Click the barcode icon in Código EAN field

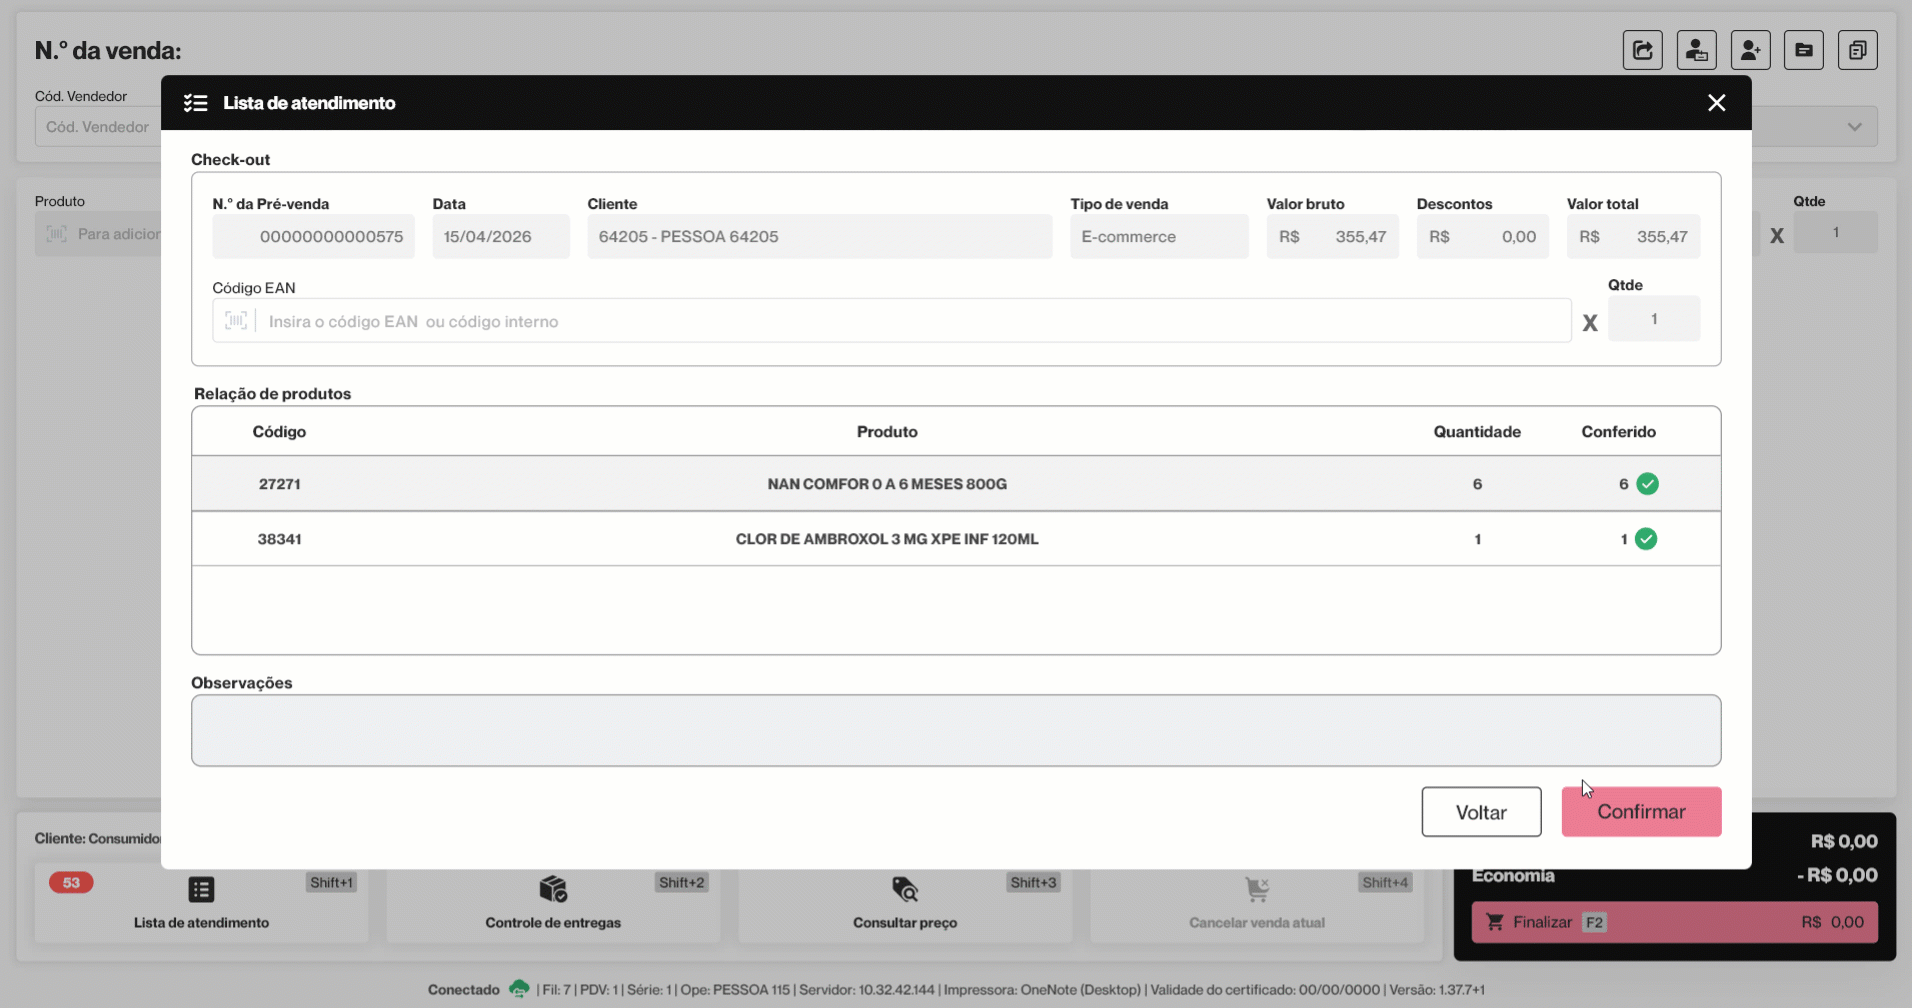click(236, 321)
